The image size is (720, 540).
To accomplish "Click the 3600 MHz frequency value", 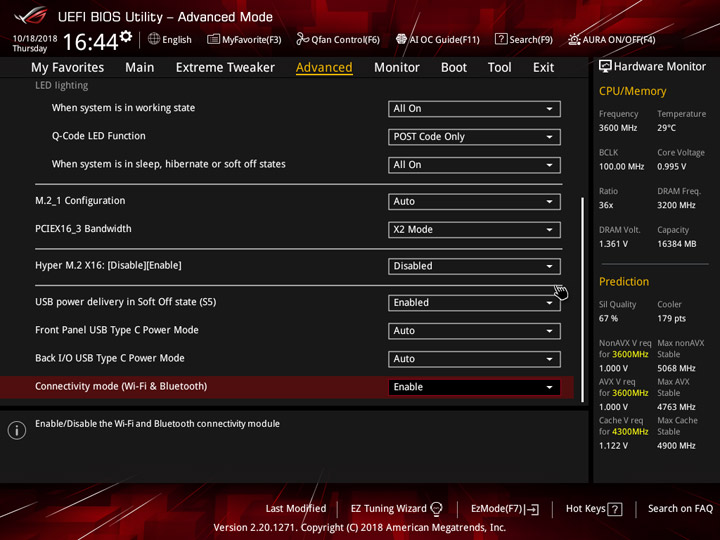I will pos(618,128).
